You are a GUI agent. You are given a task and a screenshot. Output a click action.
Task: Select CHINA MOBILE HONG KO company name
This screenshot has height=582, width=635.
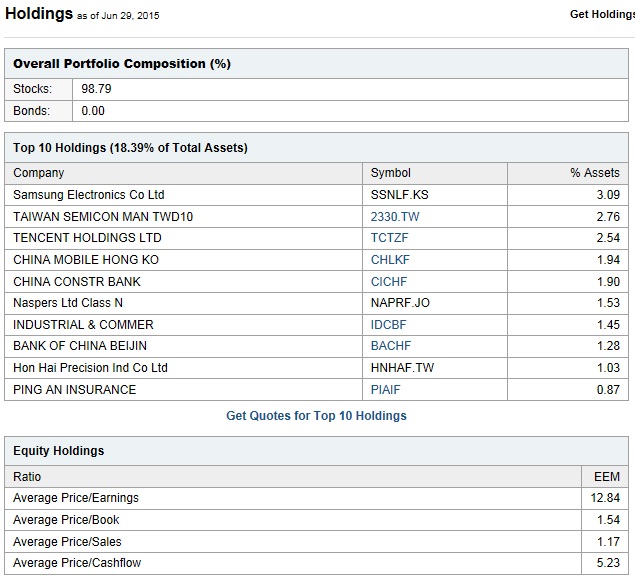[x=86, y=260]
